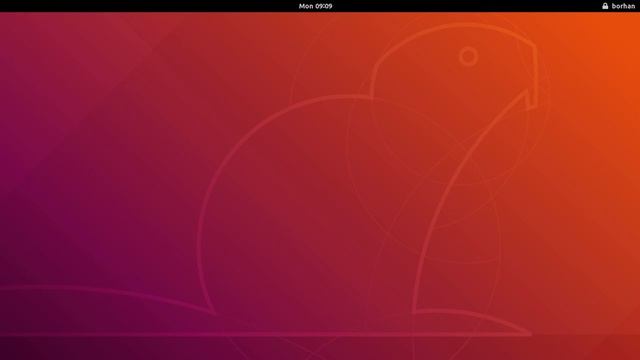Open the borhan user menu
The height and width of the screenshot is (360, 640).
[623, 6]
